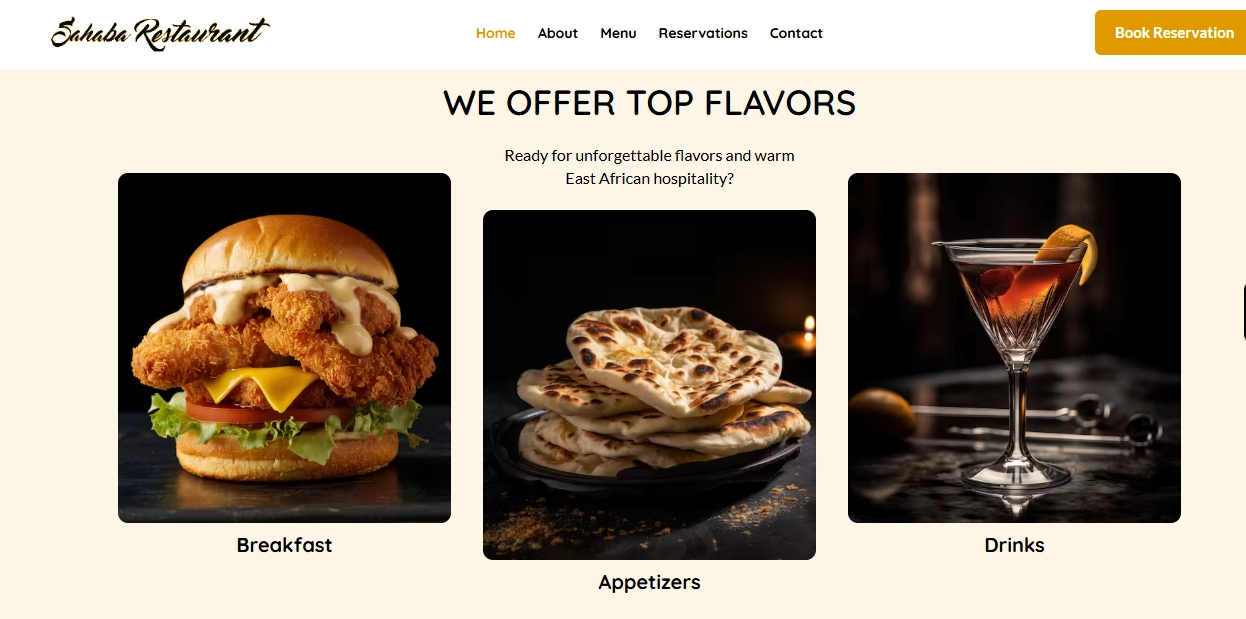Open the Reservations nav item

tap(703, 33)
